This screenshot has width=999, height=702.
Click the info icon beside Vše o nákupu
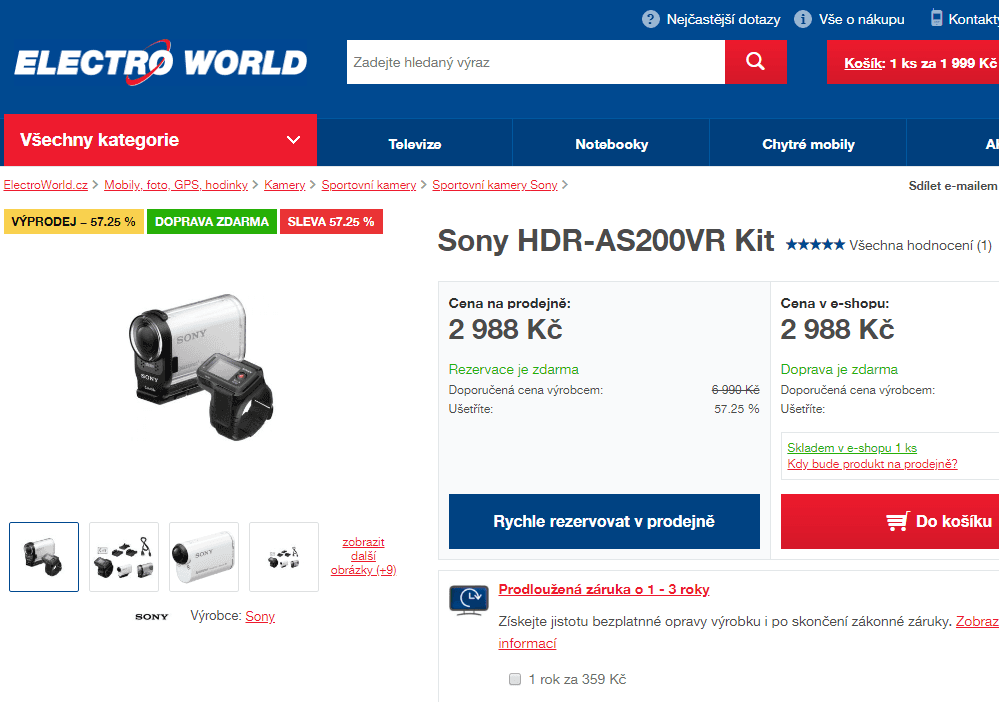coord(803,19)
